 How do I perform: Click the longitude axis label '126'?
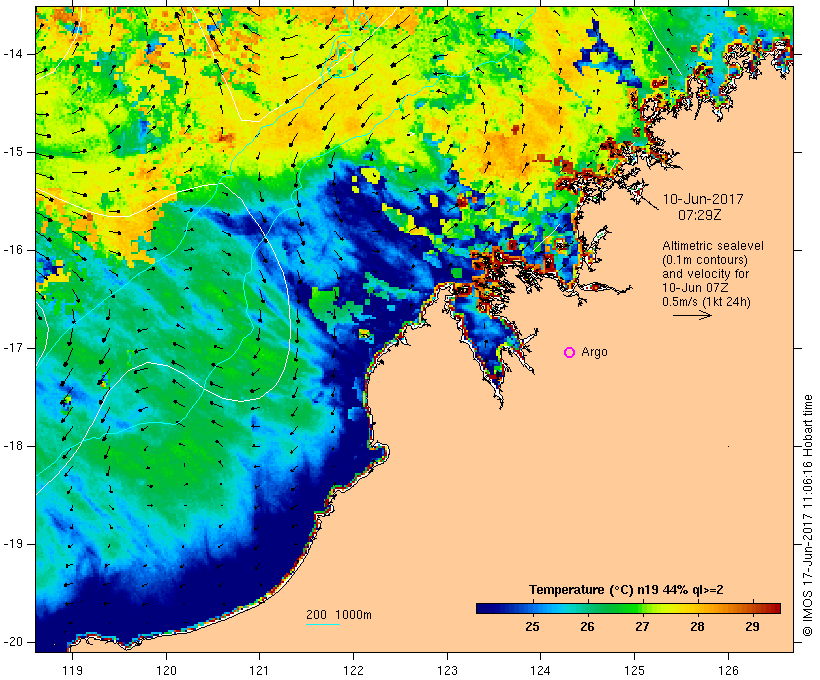(728, 671)
